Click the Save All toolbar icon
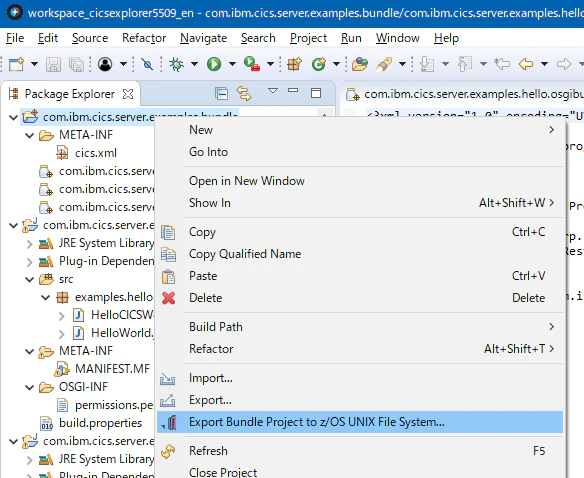Image resolution: width=584 pixels, height=478 pixels. click(x=76, y=64)
